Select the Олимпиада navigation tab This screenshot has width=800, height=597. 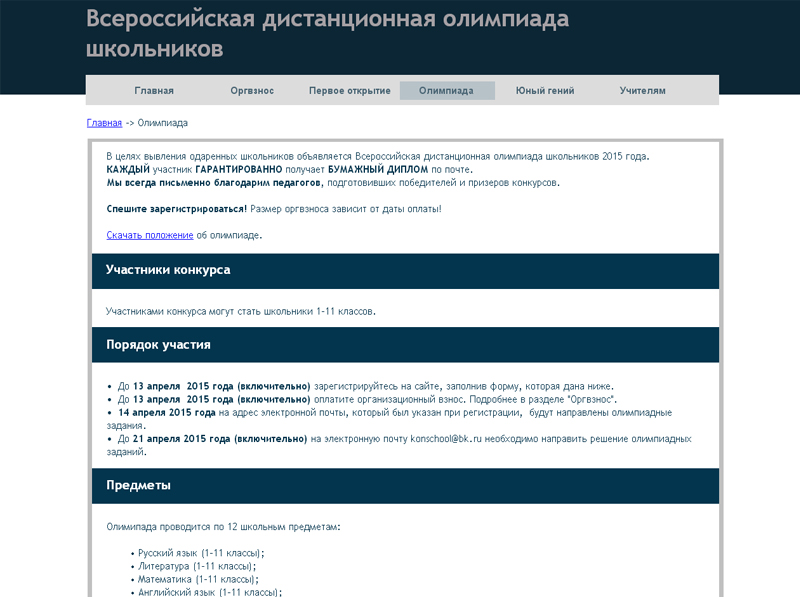pyautogui.click(x=446, y=90)
